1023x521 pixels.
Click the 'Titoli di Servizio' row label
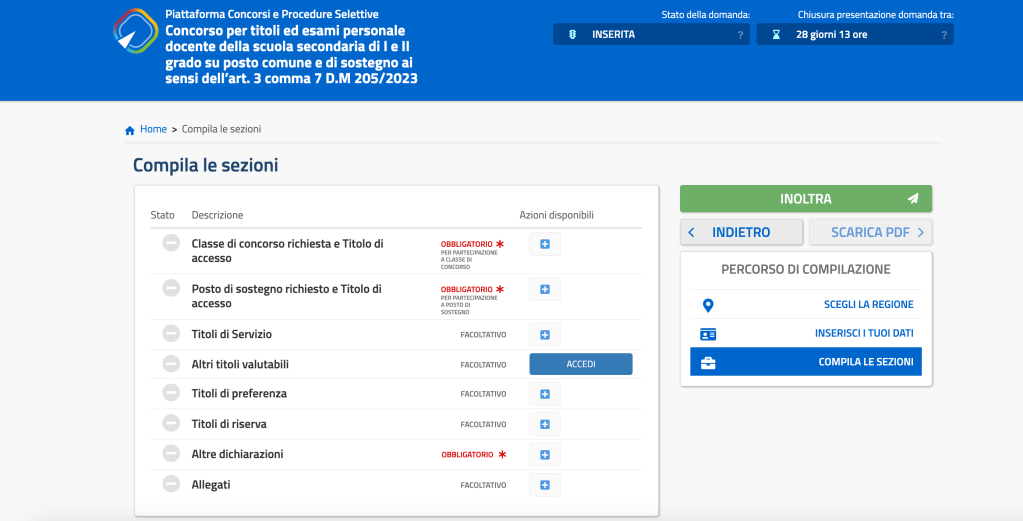pyautogui.click(x=232, y=334)
